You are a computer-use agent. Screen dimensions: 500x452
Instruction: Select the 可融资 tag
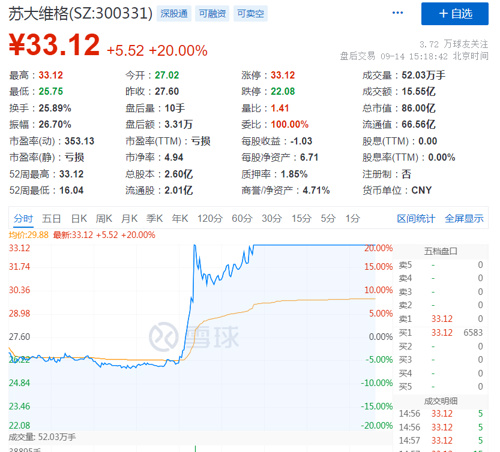click(x=212, y=14)
